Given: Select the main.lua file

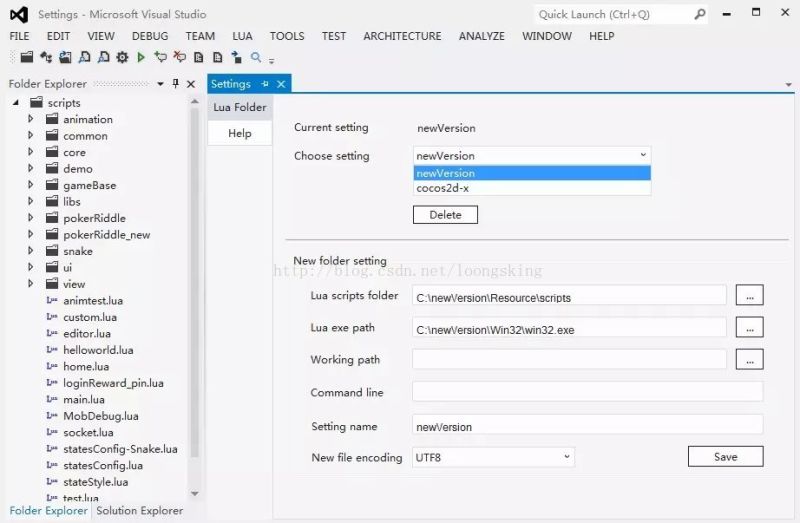Looking at the screenshot, I should [x=84, y=400].
